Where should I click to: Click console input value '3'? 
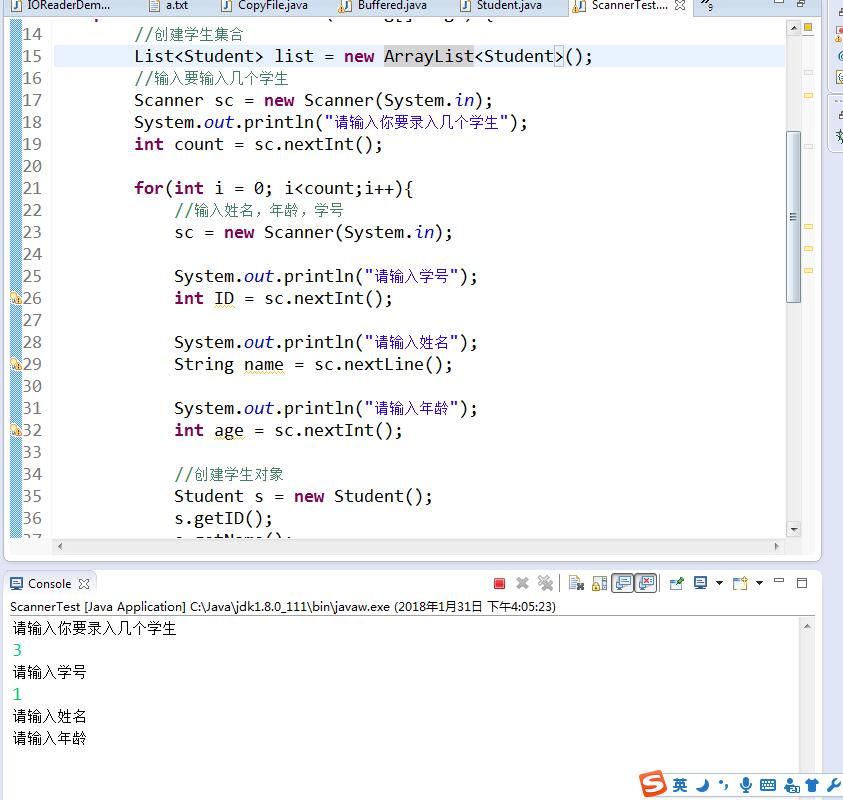(x=17, y=650)
